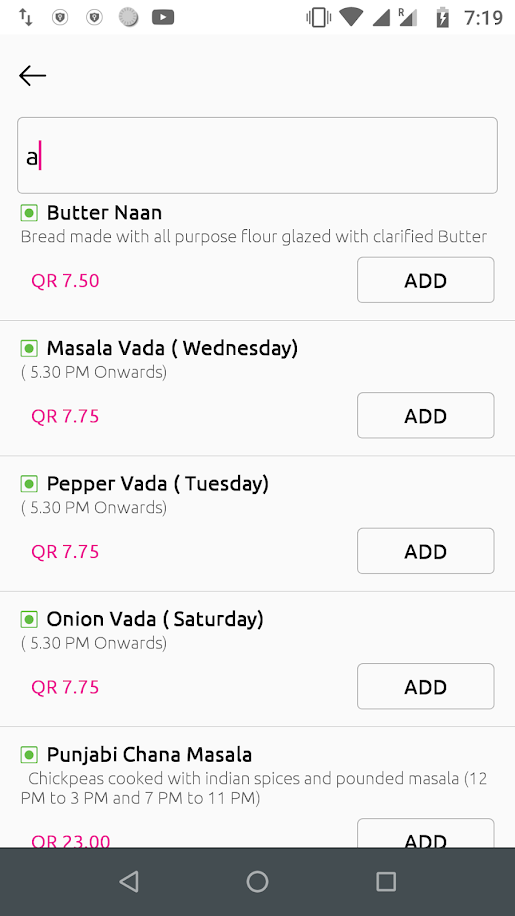Add Pepper Vada (Tuesday) to cart
515x916 pixels.
[426, 551]
